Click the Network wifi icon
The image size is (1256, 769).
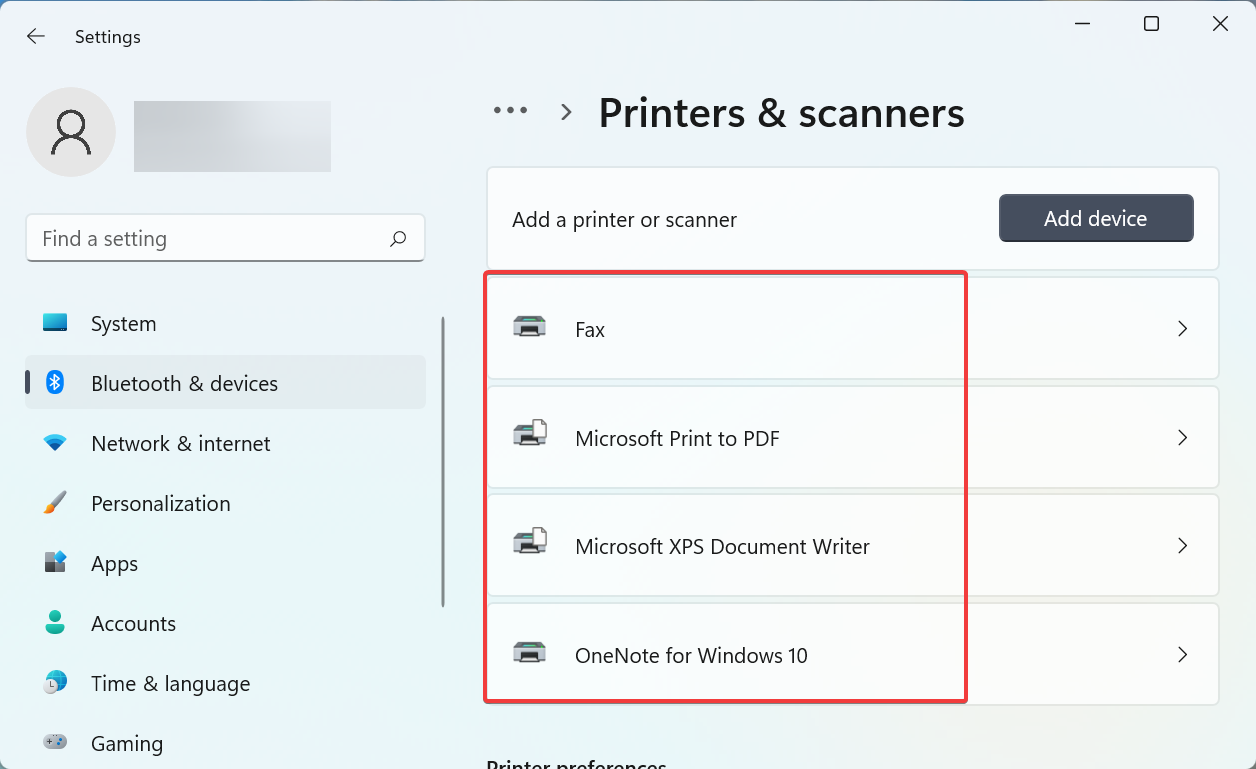point(55,443)
